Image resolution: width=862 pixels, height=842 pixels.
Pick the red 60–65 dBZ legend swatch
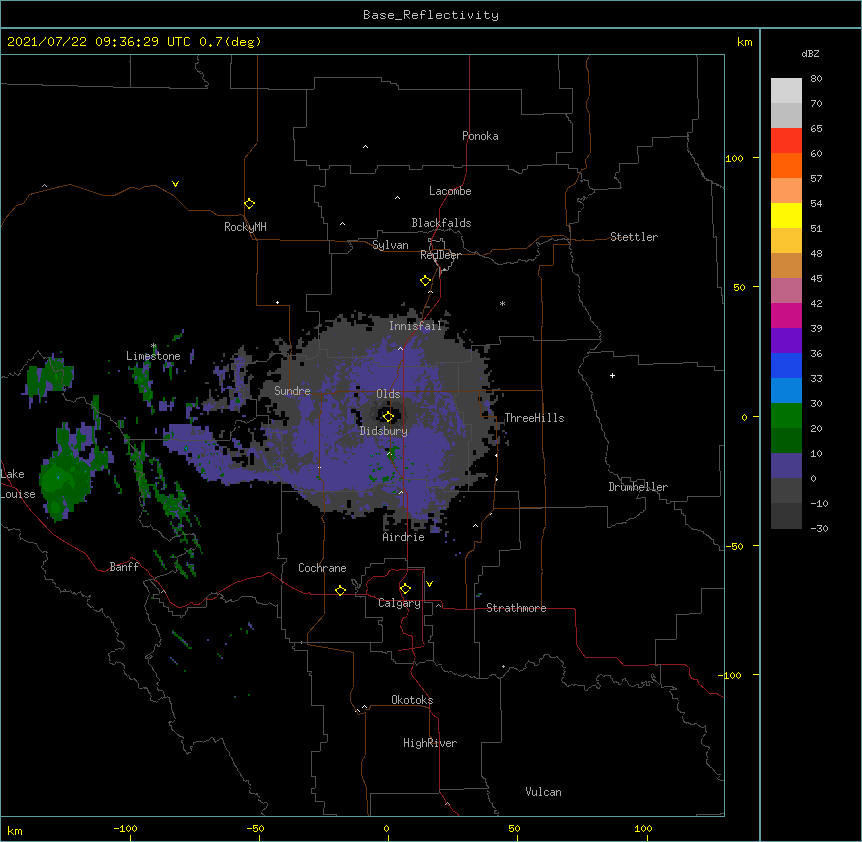tap(786, 141)
